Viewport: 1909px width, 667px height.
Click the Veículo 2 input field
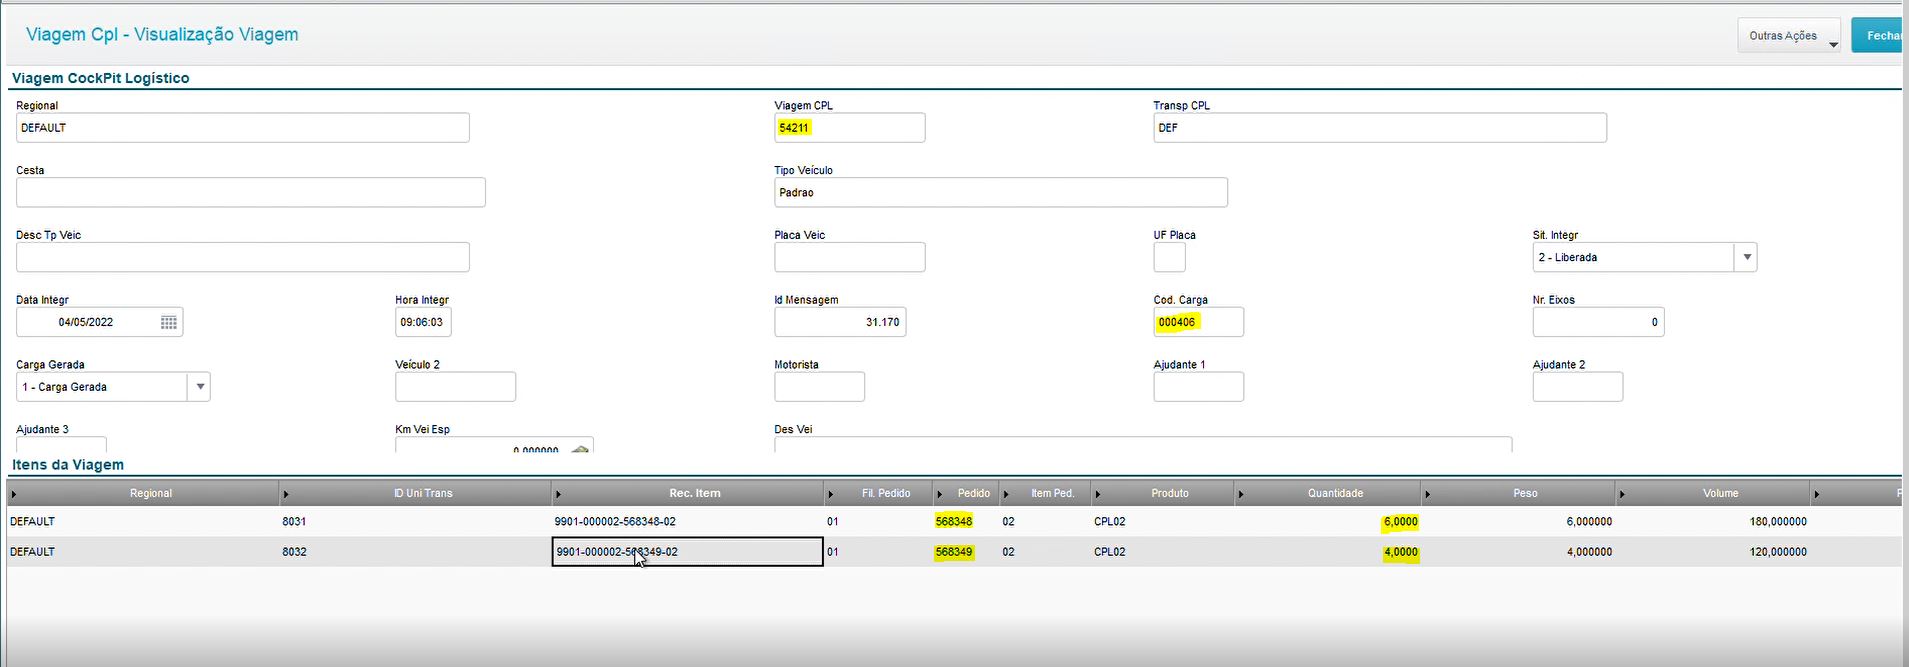[x=455, y=387]
